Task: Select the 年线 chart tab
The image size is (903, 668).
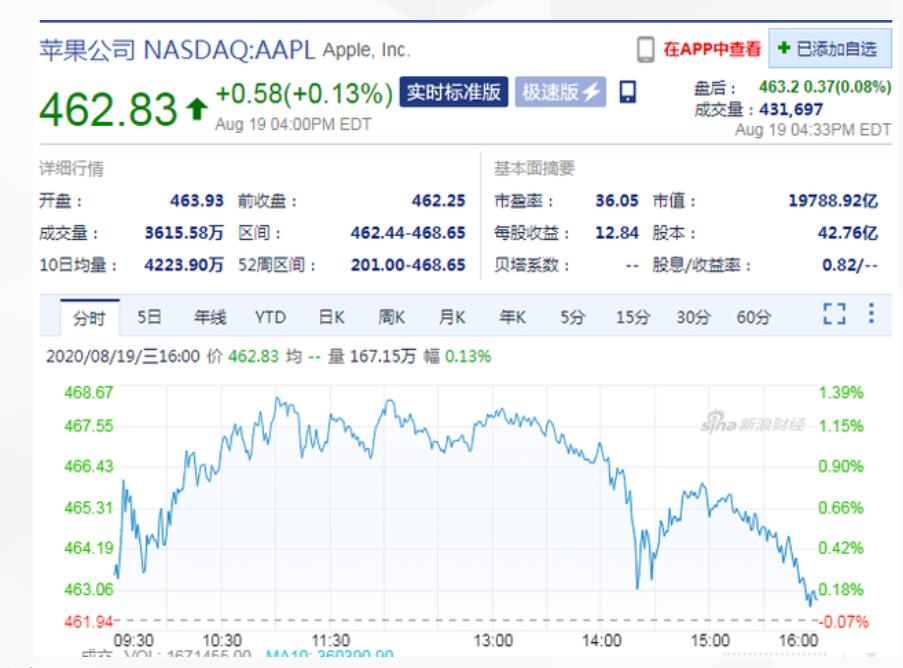Action: pyautogui.click(x=210, y=317)
